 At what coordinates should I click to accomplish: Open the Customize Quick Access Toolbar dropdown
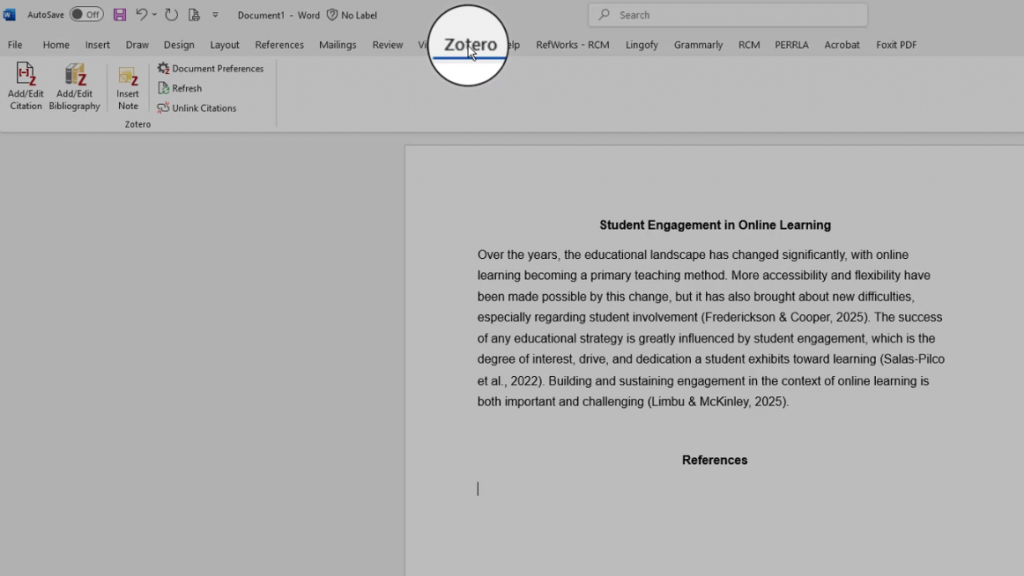click(215, 15)
